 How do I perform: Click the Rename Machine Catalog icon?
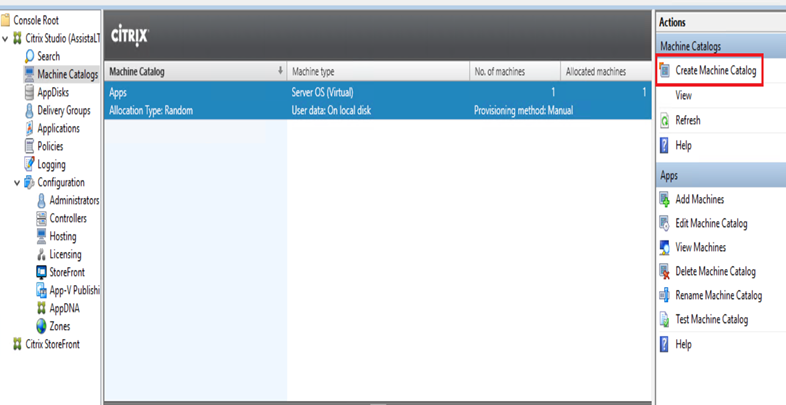click(x=665, y=296)
